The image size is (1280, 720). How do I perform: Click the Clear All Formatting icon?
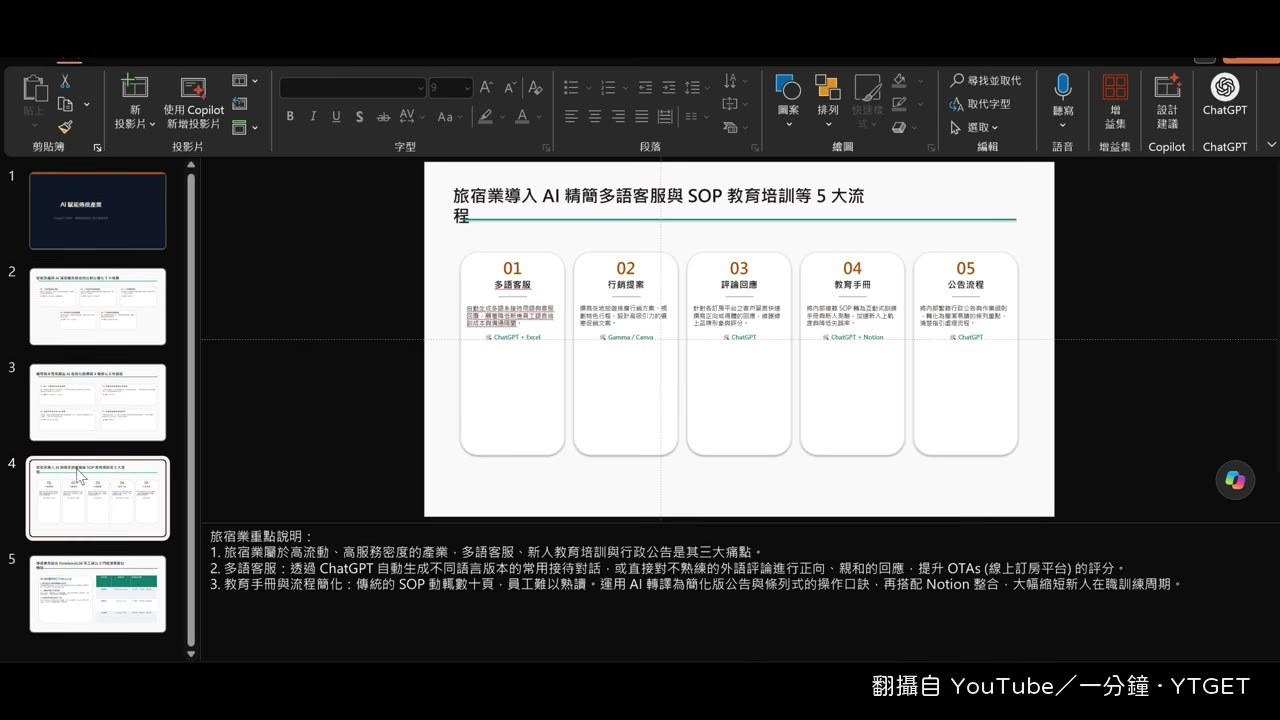pyautogui.click(x=535, y=88)
